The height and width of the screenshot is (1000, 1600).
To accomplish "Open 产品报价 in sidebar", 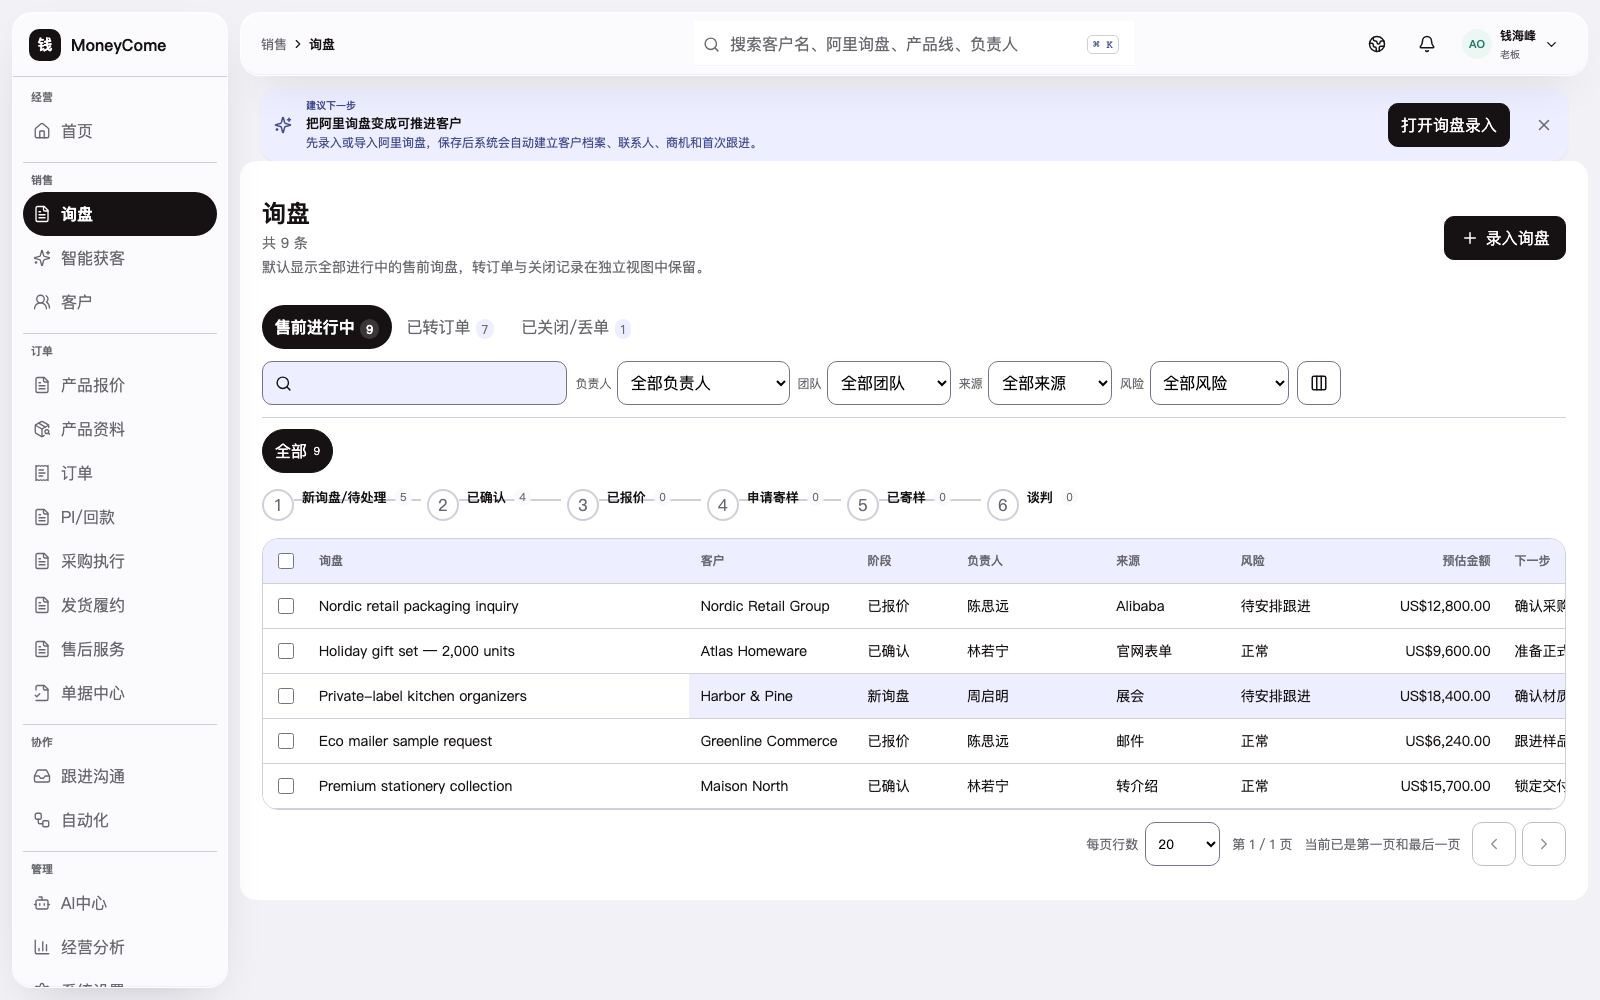I will click(x=119, y=385).
